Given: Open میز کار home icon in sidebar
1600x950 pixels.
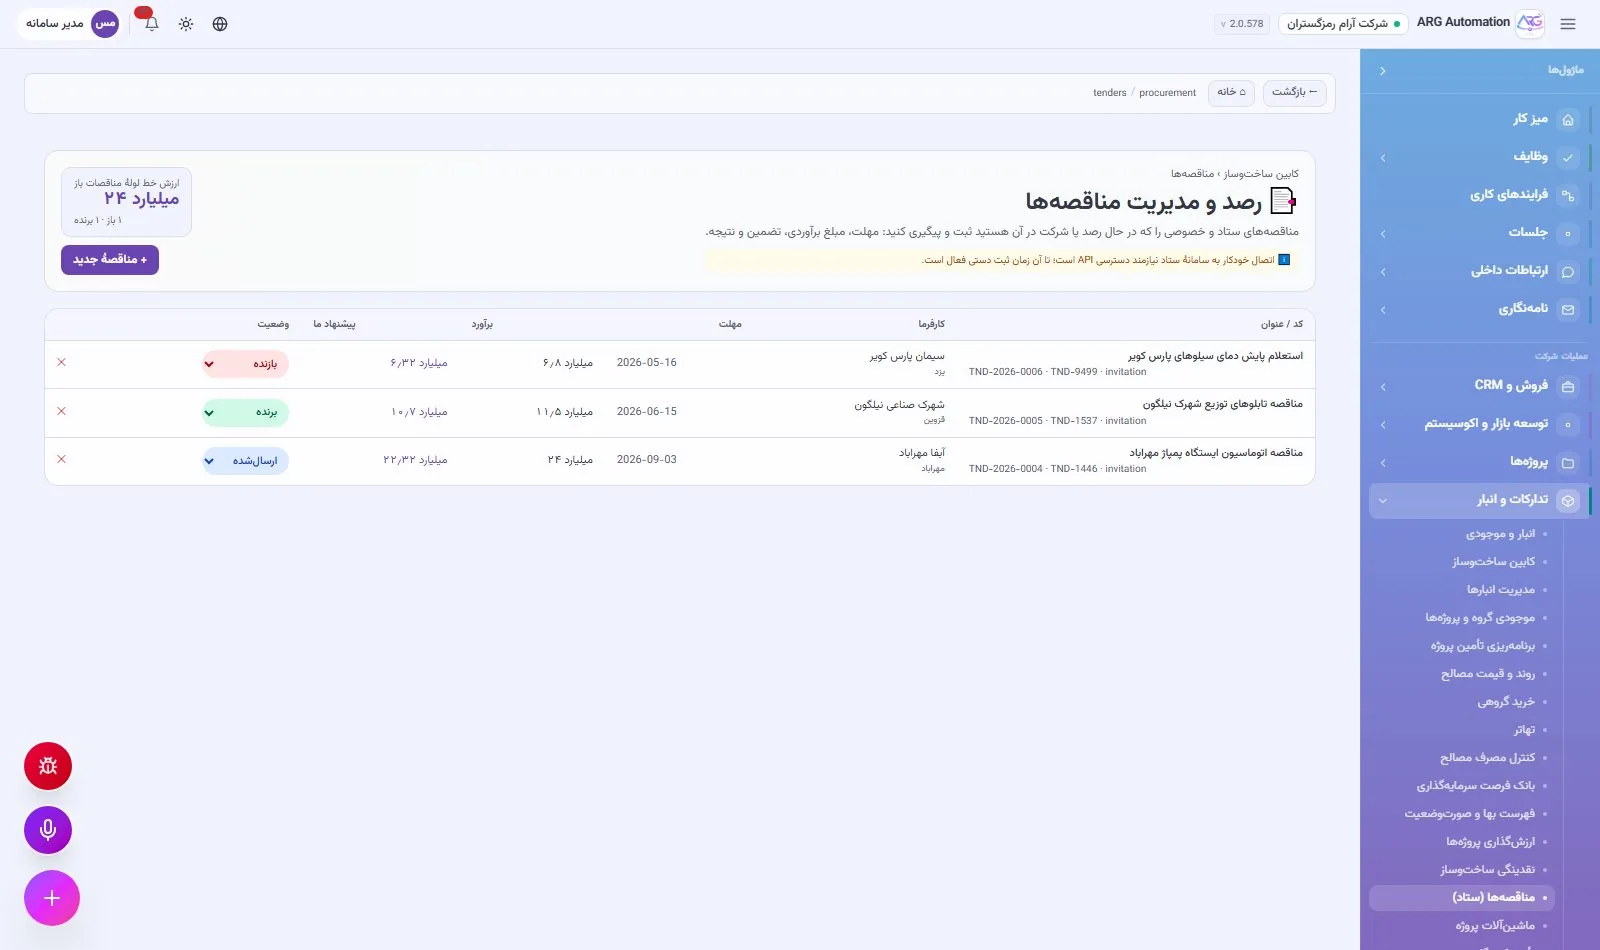Looking at the screenshot, I should coord(1568,120).
